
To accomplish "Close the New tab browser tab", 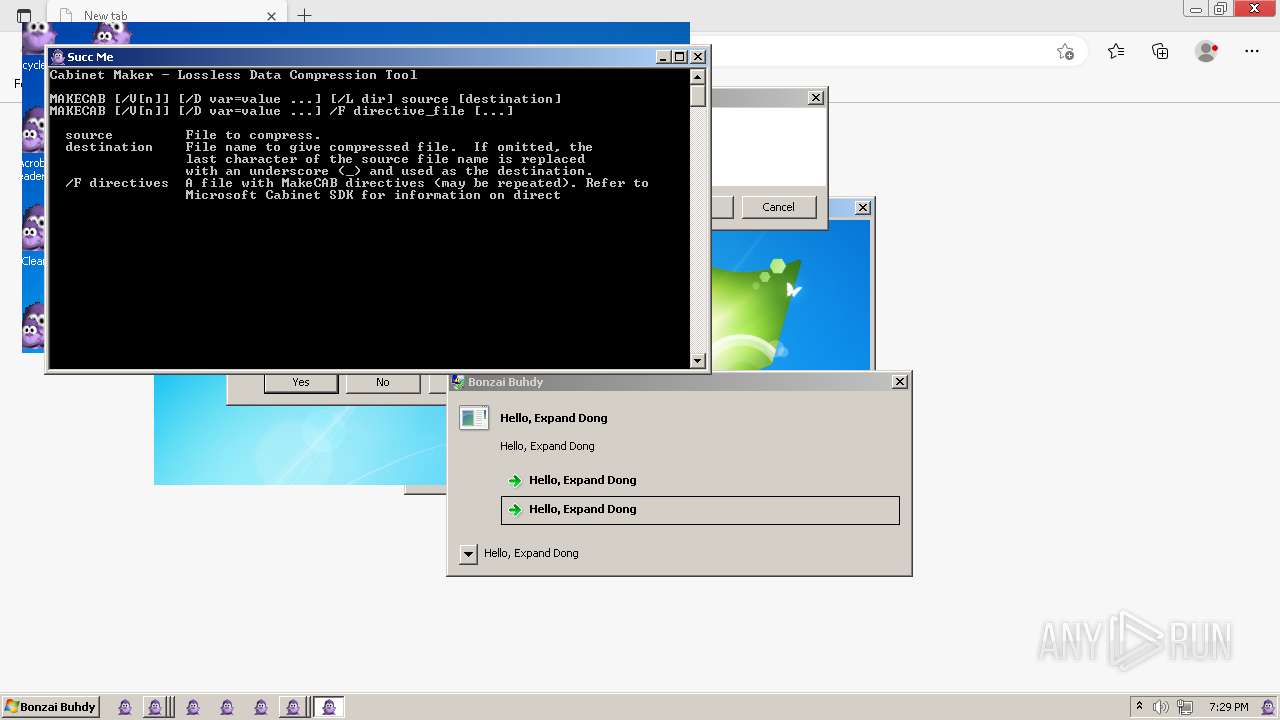I will click(x=271, y=15).
